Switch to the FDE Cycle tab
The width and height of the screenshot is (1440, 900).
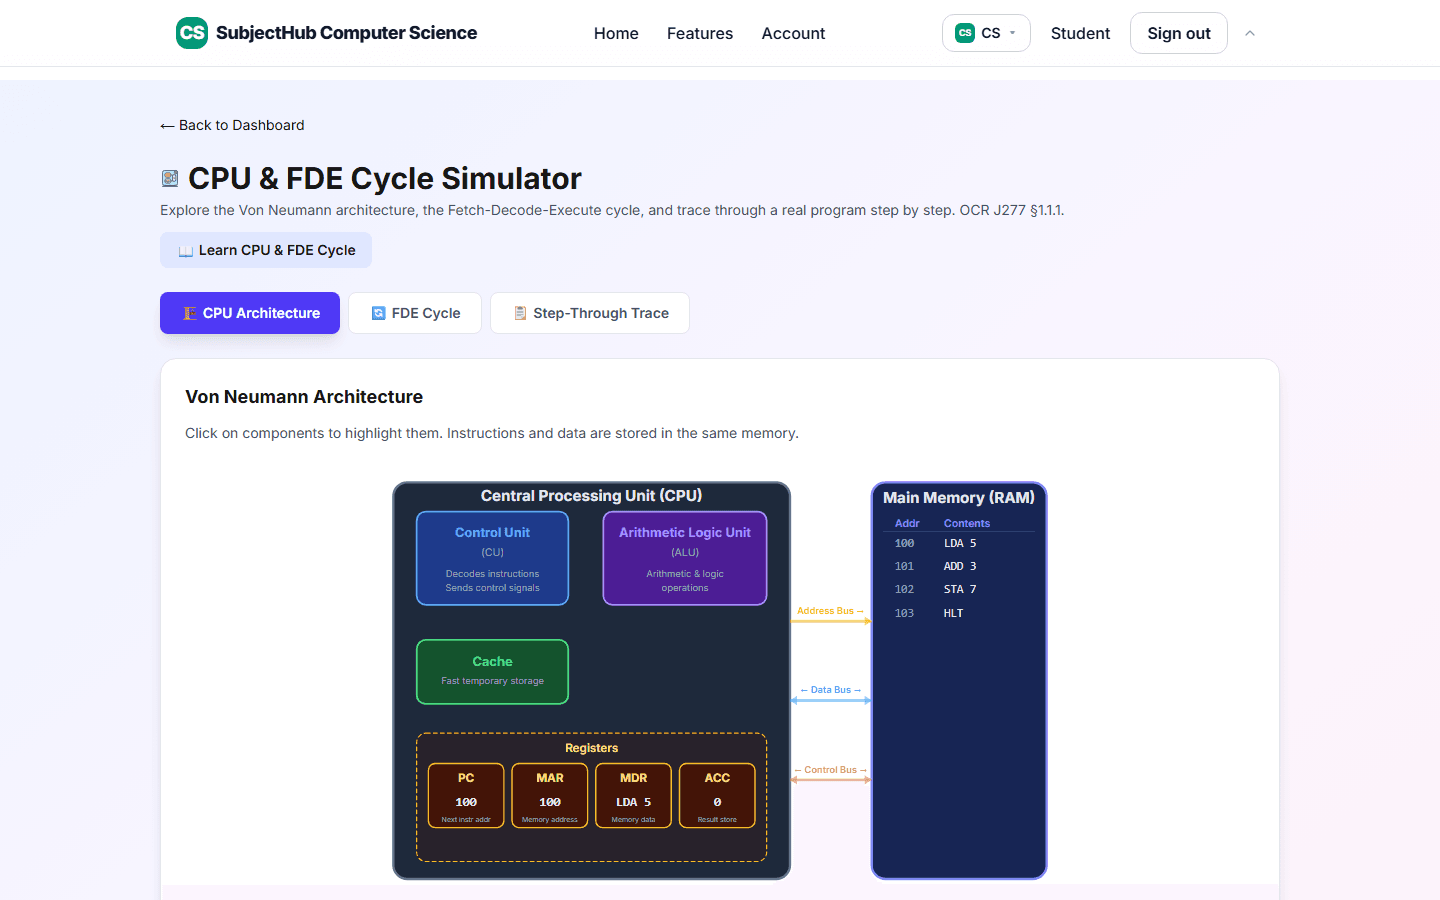(415, 313)
